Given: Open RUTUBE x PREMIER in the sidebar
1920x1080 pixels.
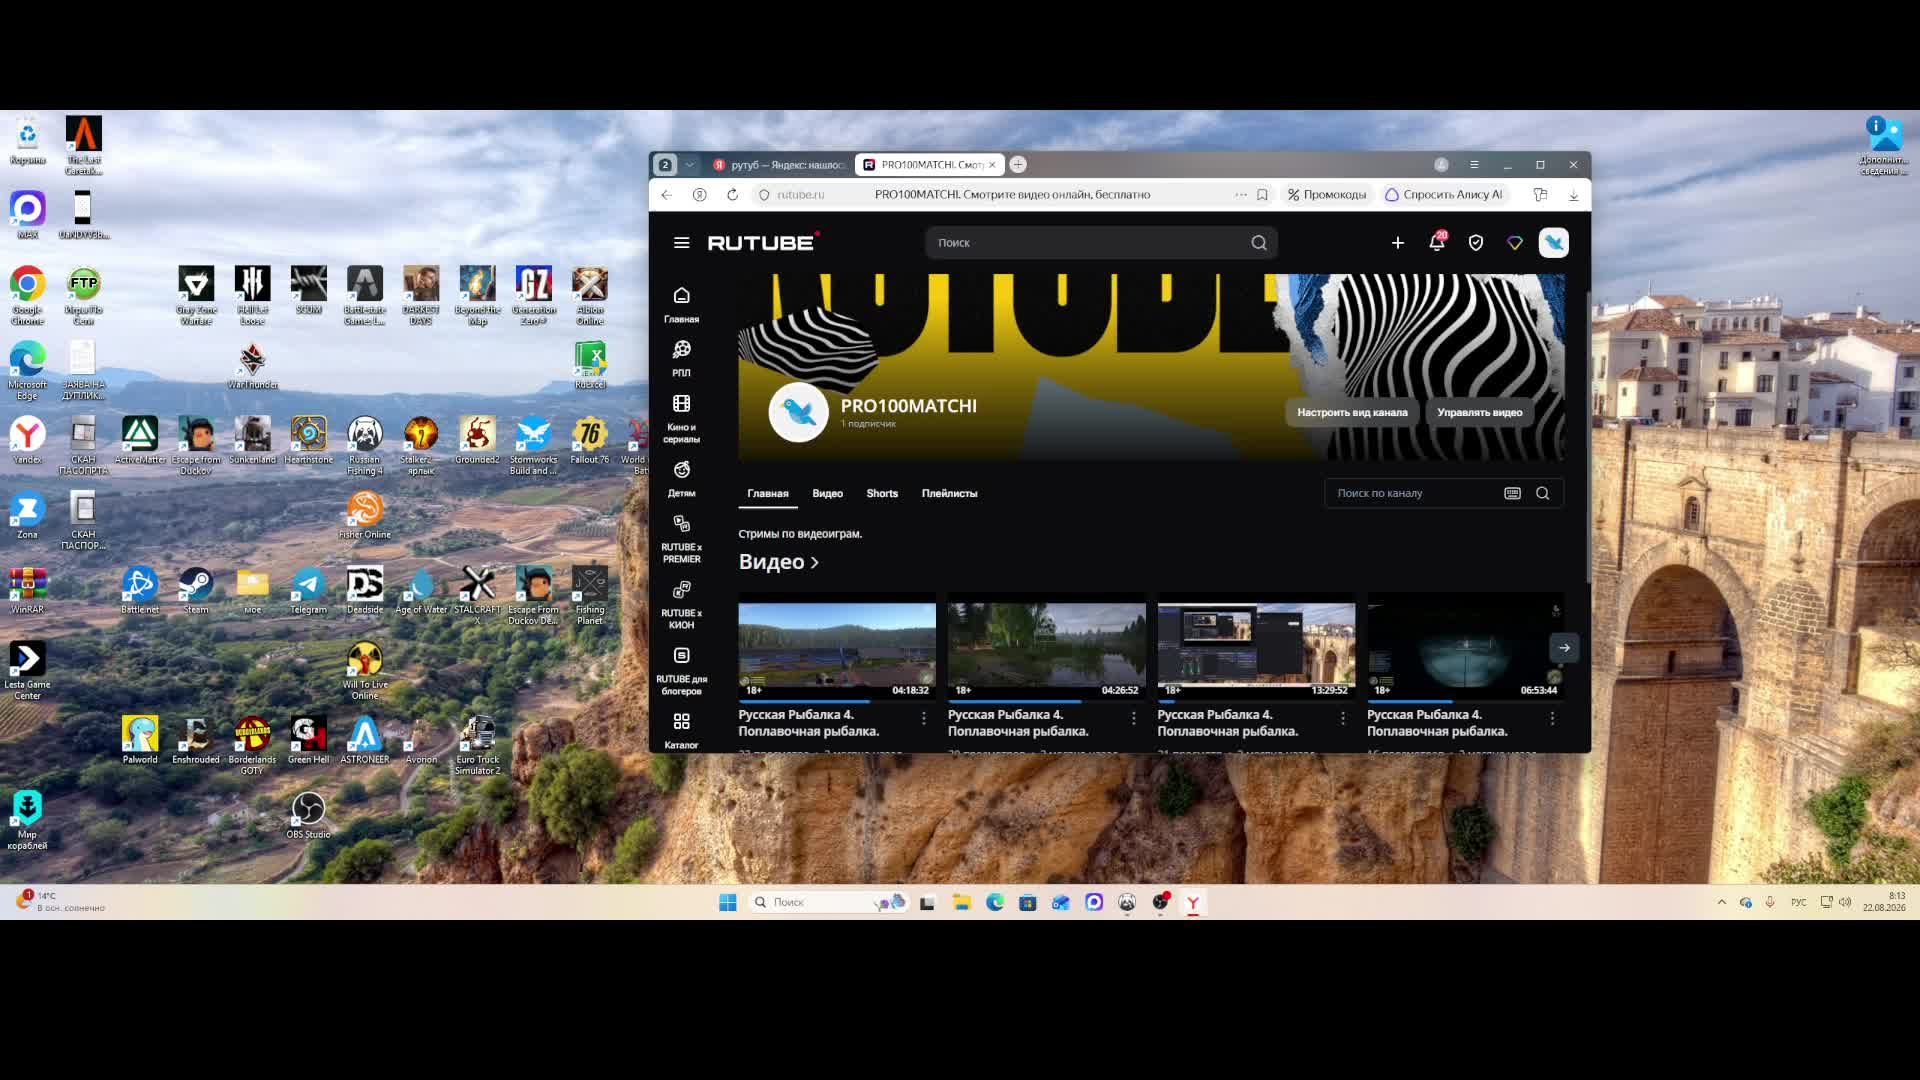Looking at the screenshot, I should [682, 539].
